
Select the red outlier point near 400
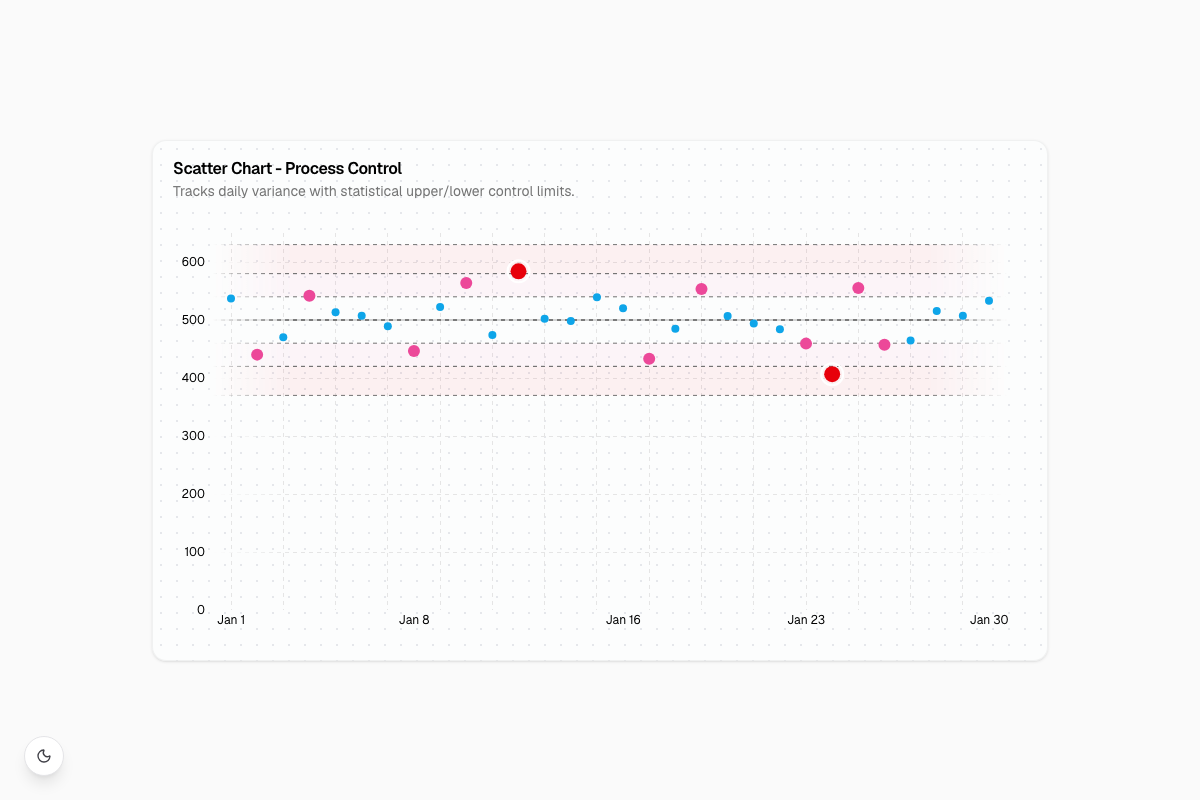(832, 374)
